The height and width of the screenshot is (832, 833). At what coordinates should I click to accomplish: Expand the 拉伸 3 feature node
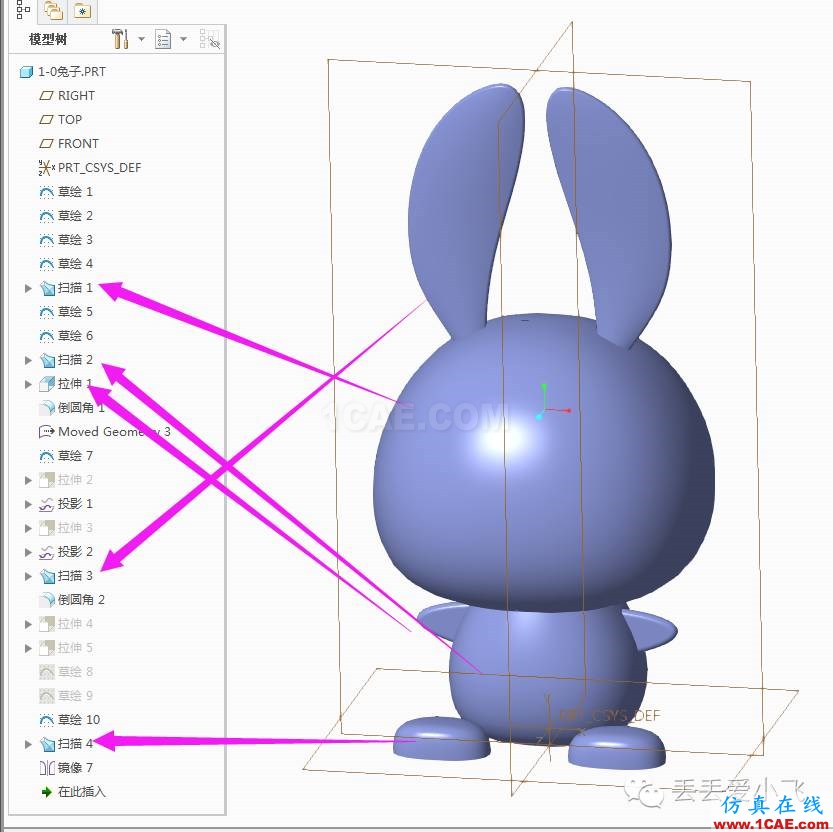(28, 528)
